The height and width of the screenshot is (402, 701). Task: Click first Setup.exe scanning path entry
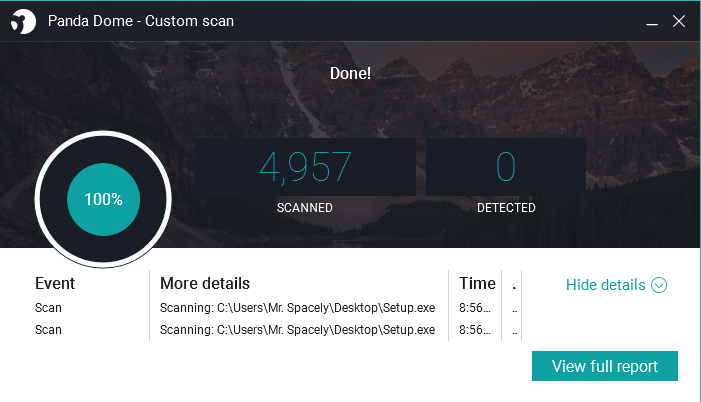coord(297,308)
